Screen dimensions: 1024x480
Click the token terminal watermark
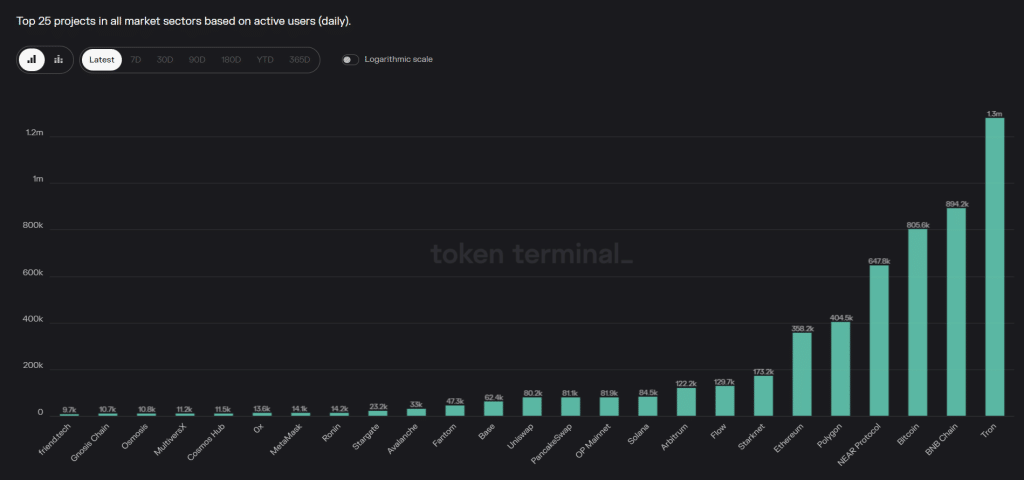click(x=532, y=254)
